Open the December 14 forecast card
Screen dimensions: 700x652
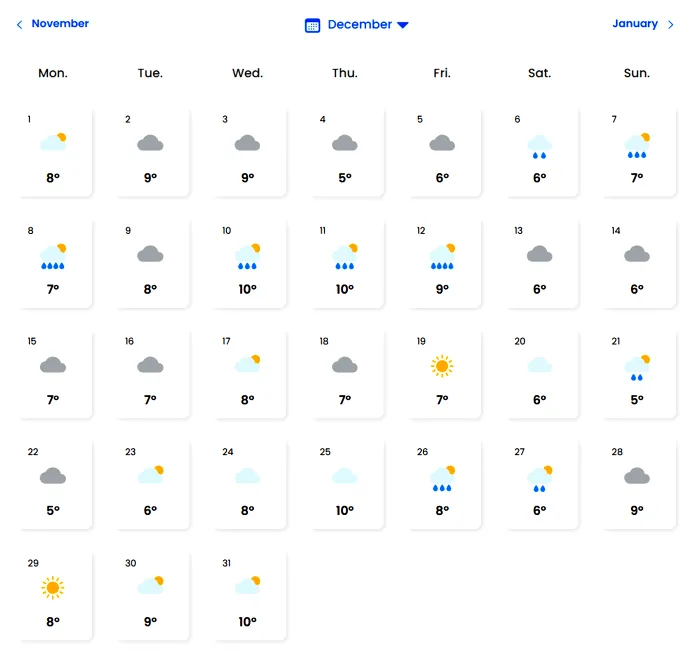637,262
